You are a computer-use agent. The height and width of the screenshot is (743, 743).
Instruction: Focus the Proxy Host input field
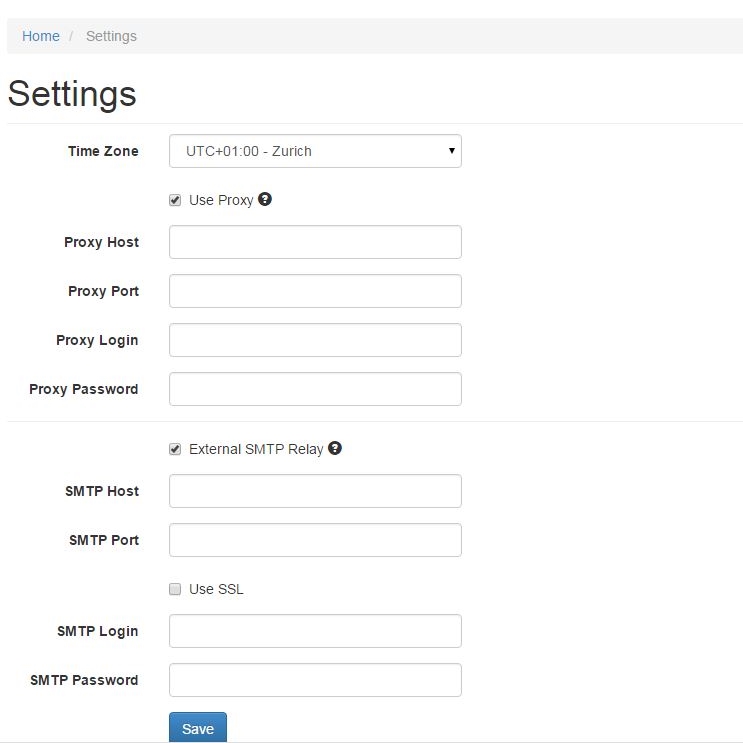tap(315, 242)
